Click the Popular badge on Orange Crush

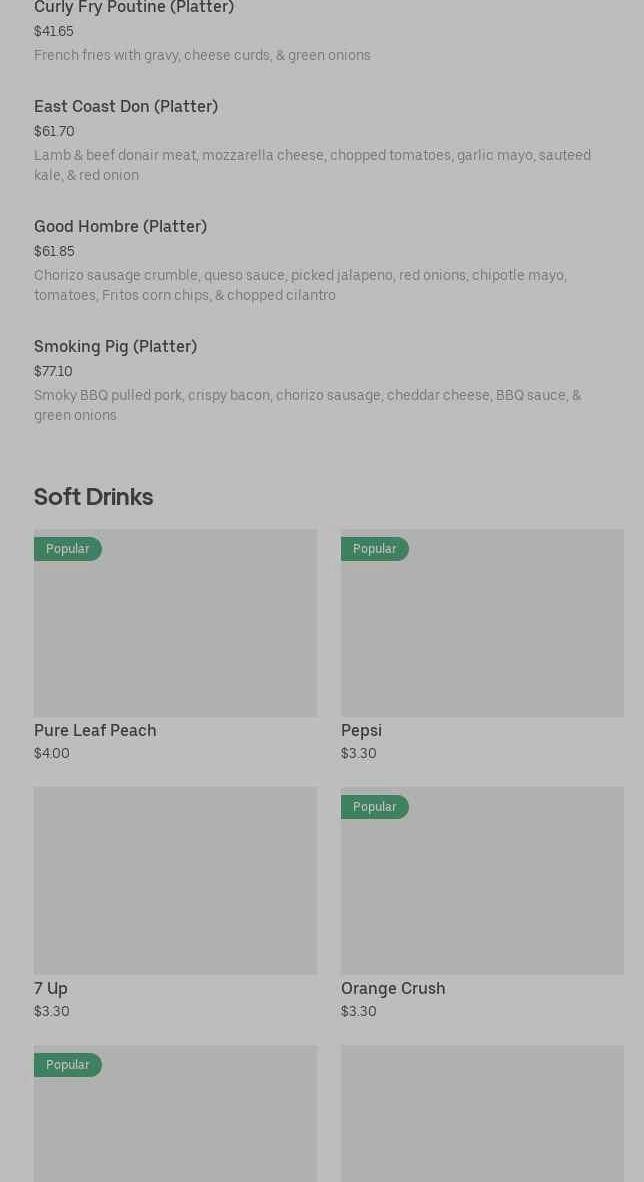[375, 807]
